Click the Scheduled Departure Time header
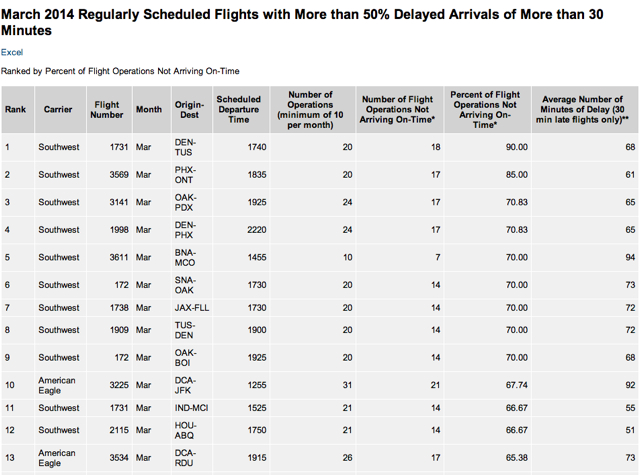This screenshot has width=640, height=475. tap(241, 109)
